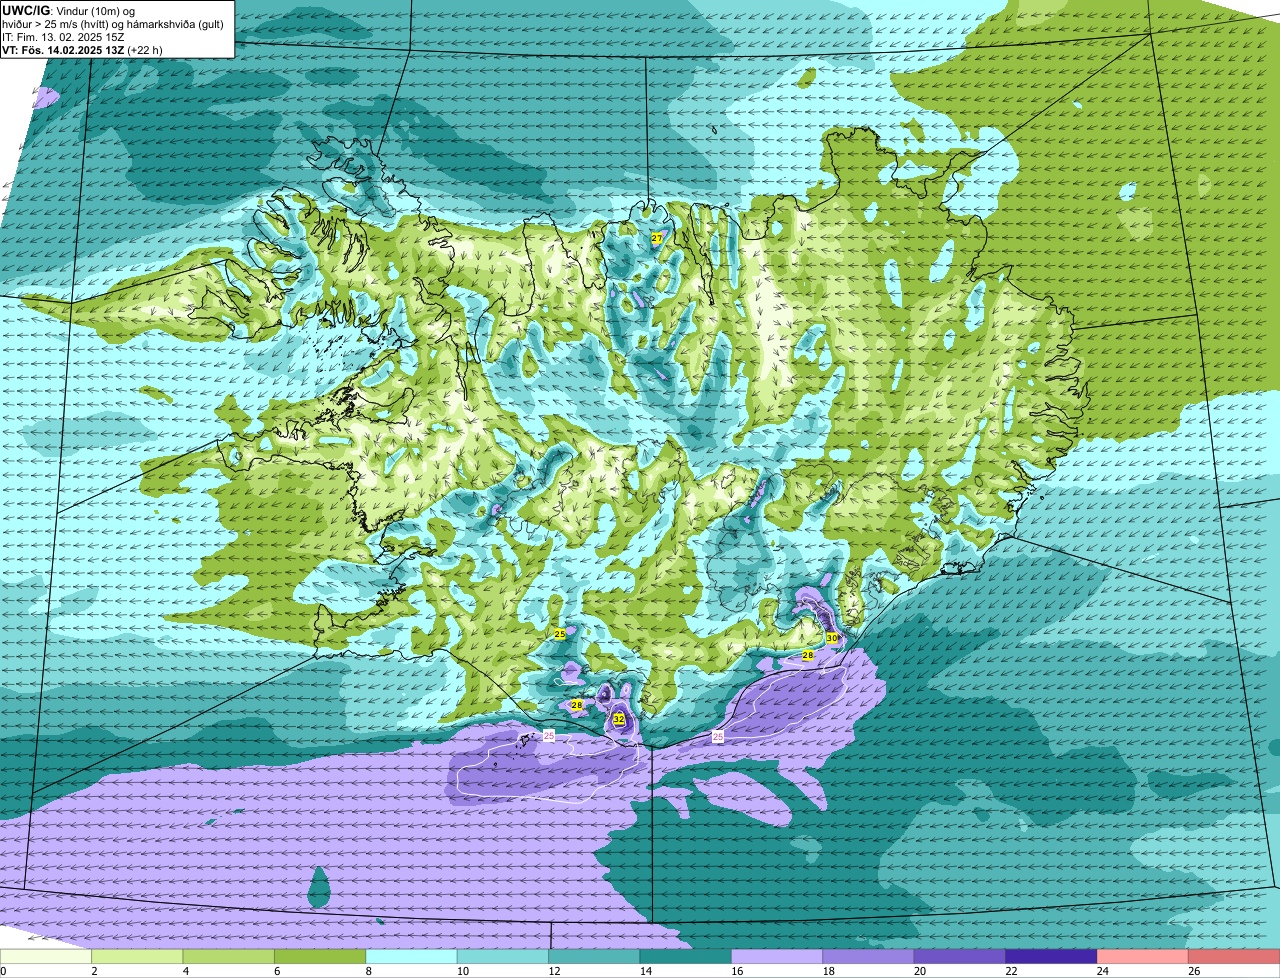Screen dimensions: 1280x978
Task: Click the '22' legend scale label
Action: (1010, 971)
